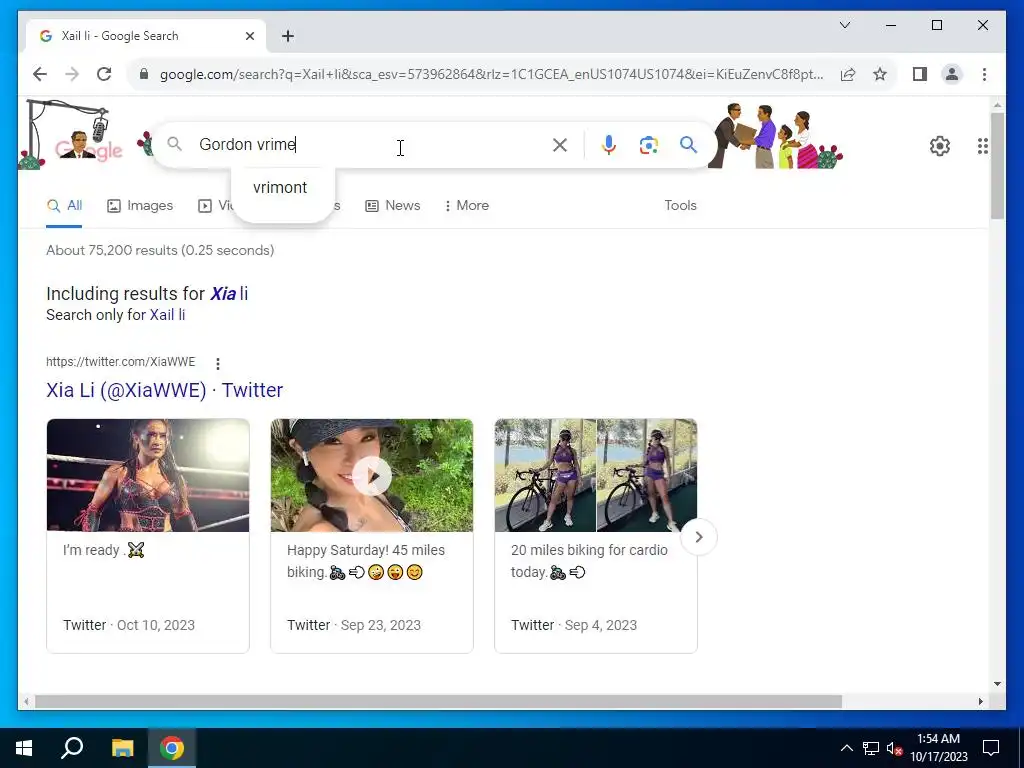1024x768 pixels.
Task: Click into the Gordon vrime search field
Action: tap(372, 145)
